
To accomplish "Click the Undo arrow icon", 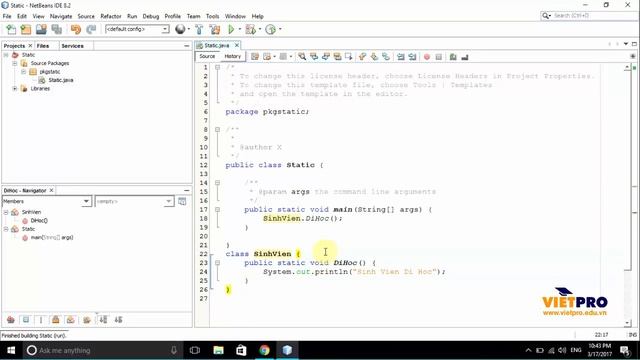I will pos(76,29).
